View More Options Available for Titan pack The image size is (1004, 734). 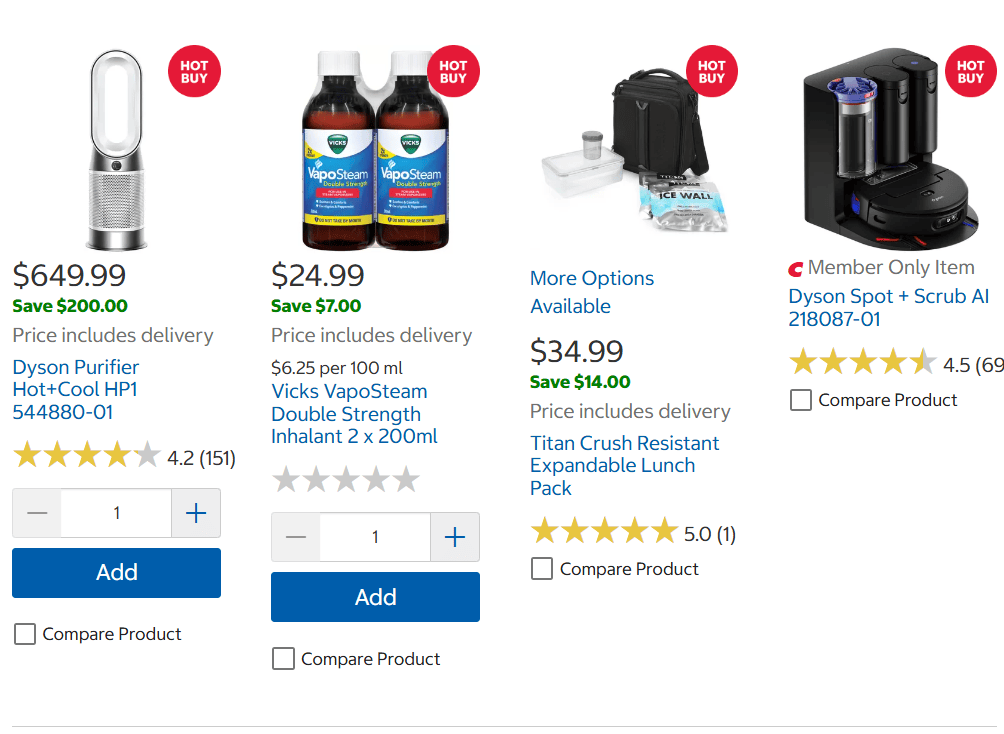coord(591,292)
